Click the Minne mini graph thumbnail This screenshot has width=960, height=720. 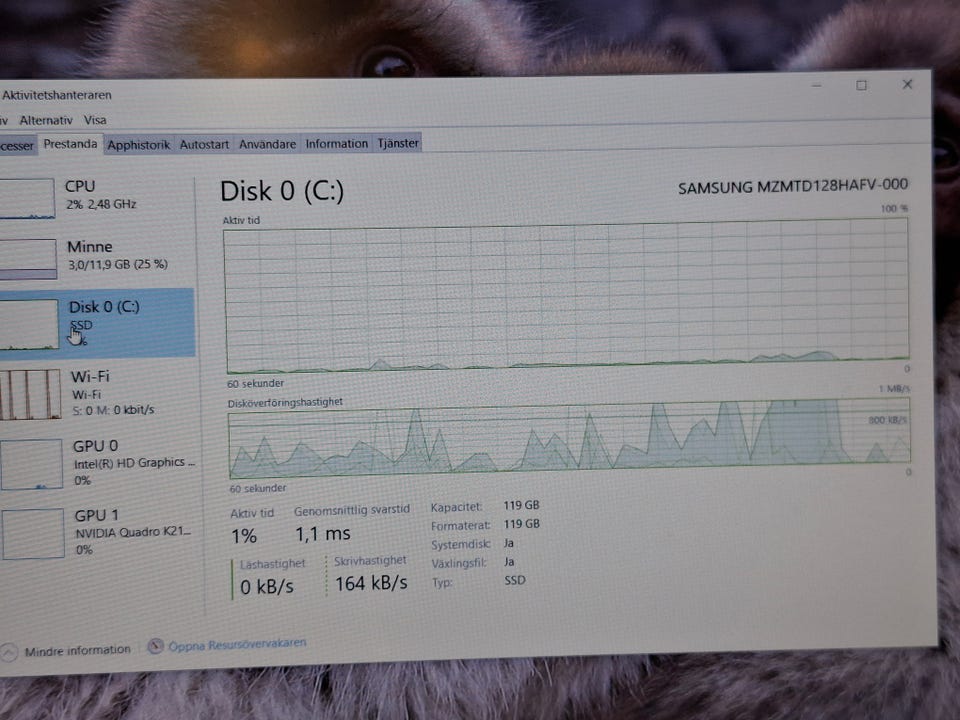[x=28, y=259]
